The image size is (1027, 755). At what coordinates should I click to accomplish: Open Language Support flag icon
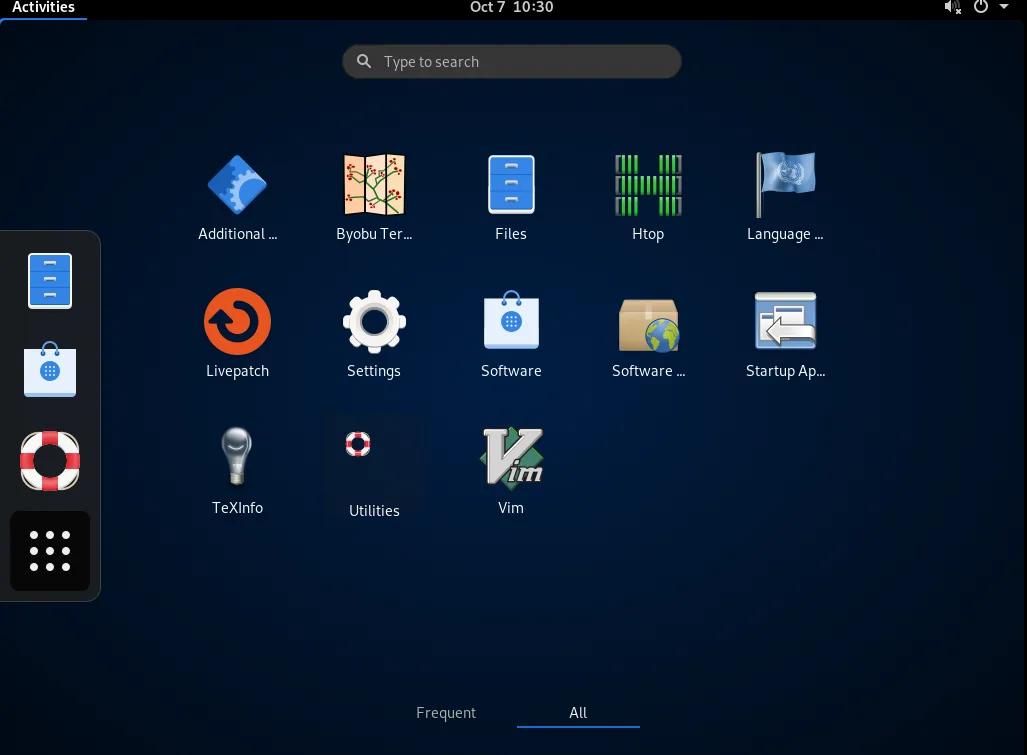pos(785,185)
